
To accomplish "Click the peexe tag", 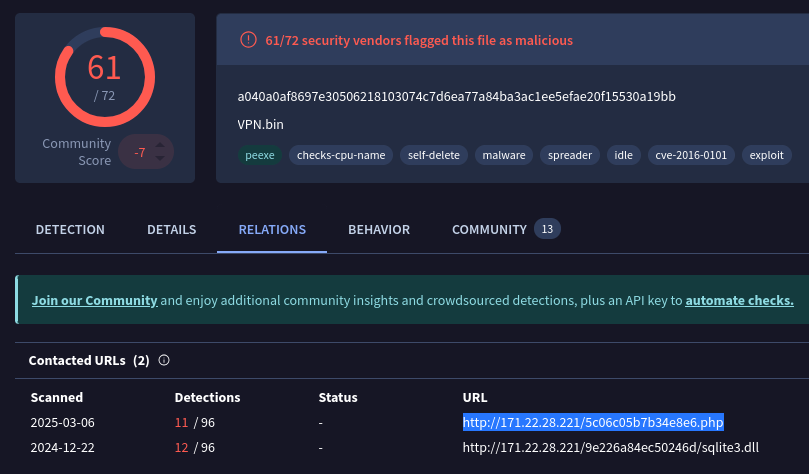I will 259,155.
